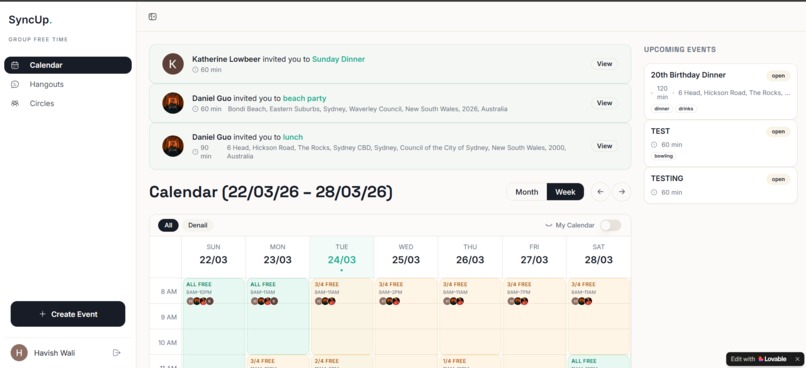Open Havish Wali profile avatar
806x368 pixels.
(19, 353)
